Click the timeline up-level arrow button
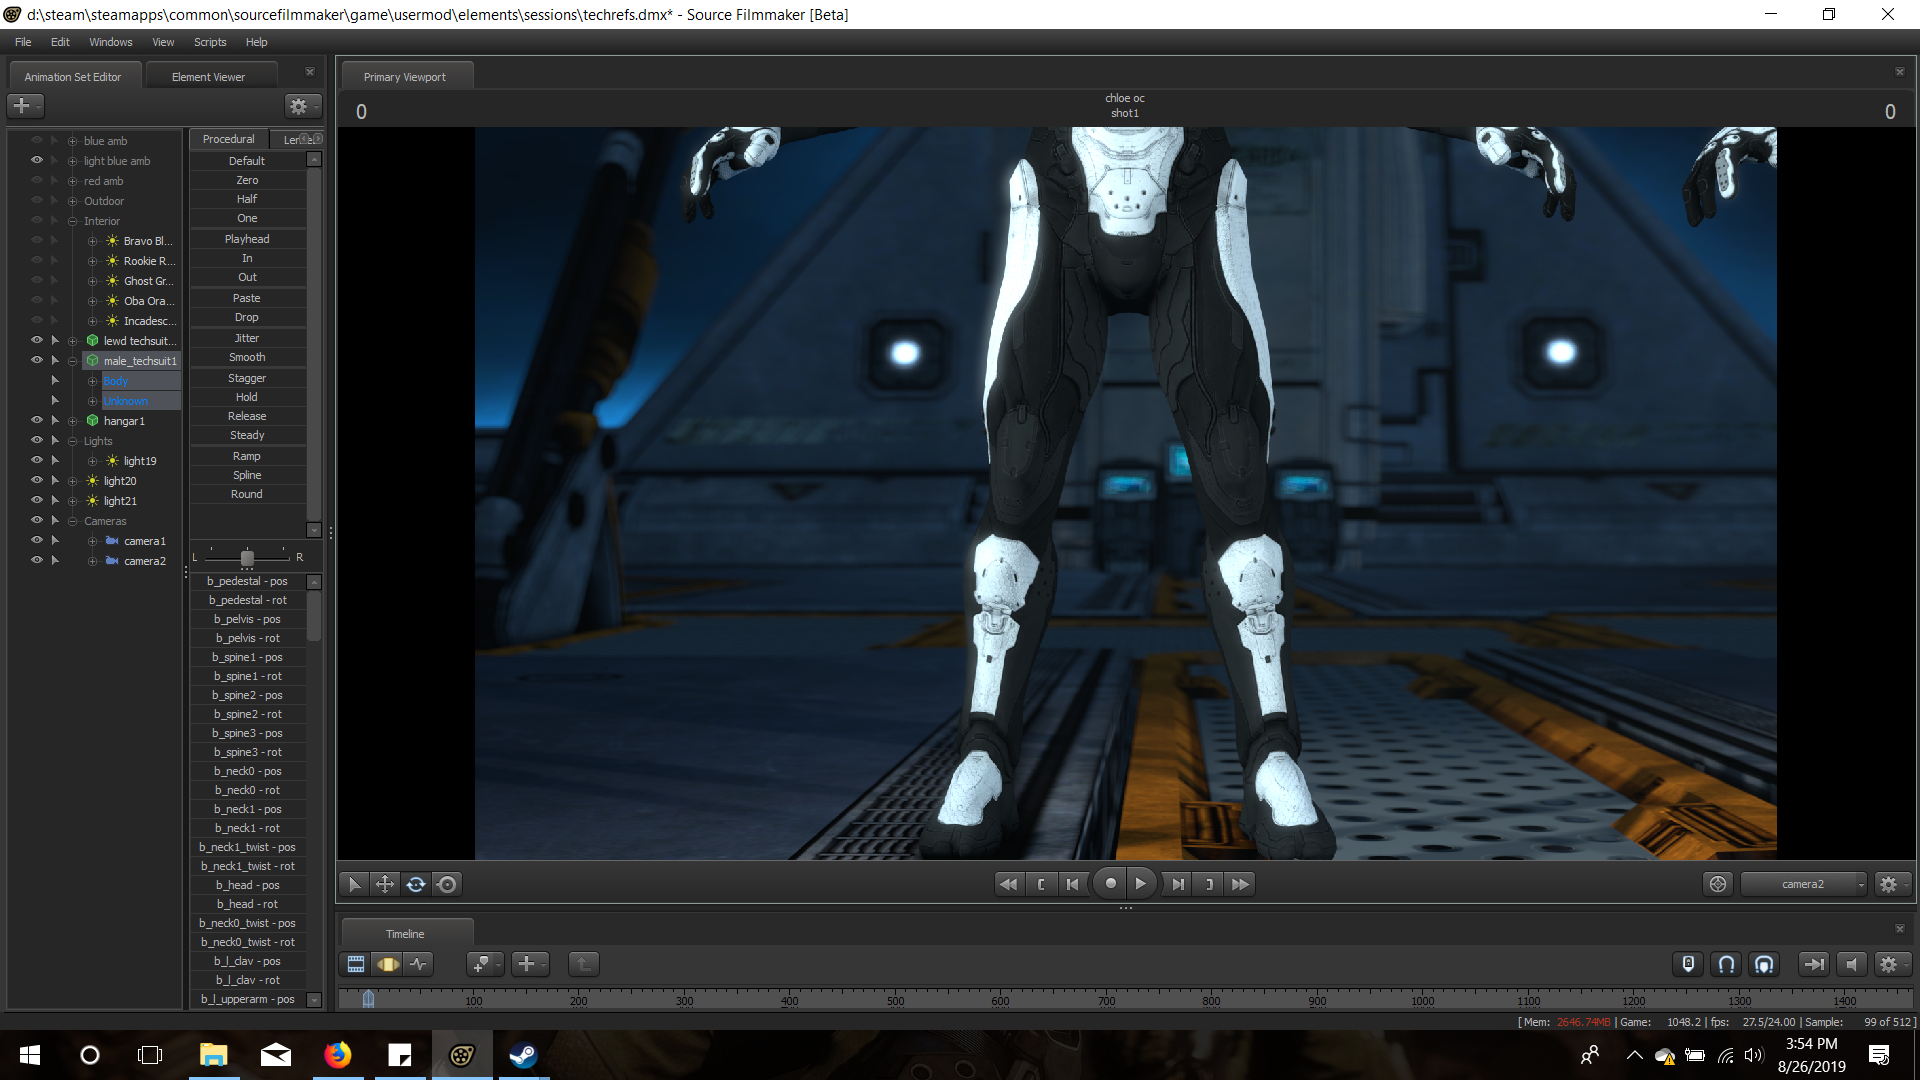This screenshot has height=1080, width=1920. [583, 964]
